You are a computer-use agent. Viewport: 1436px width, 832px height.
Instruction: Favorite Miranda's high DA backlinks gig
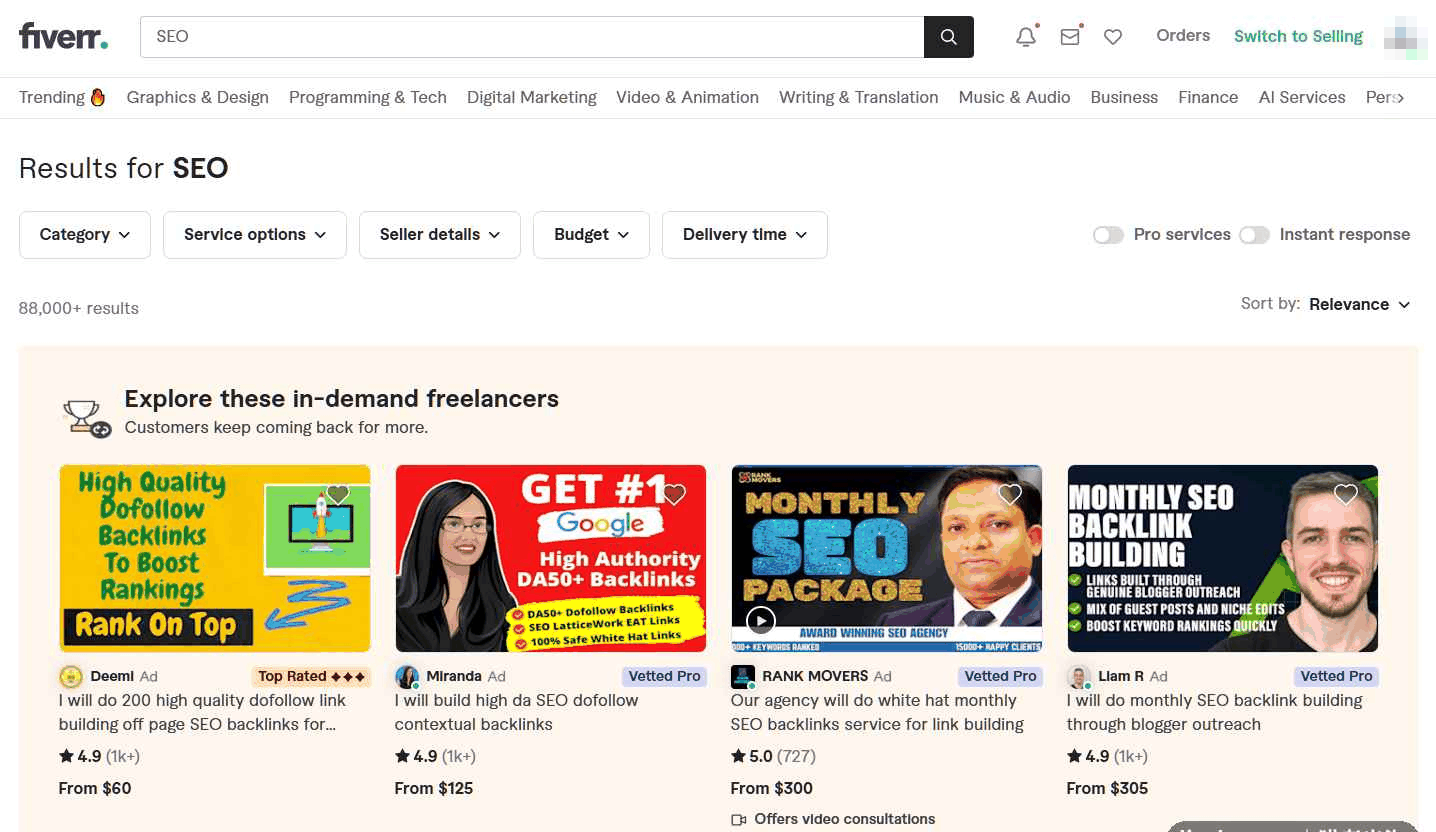coord(674,494)
